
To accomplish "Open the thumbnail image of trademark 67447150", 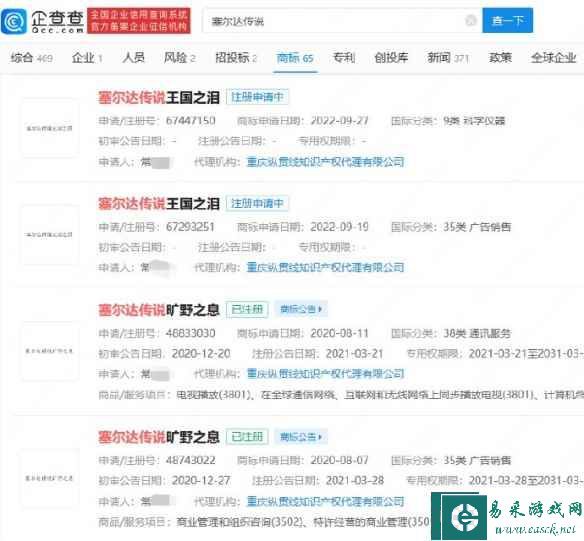I will 50,128.
